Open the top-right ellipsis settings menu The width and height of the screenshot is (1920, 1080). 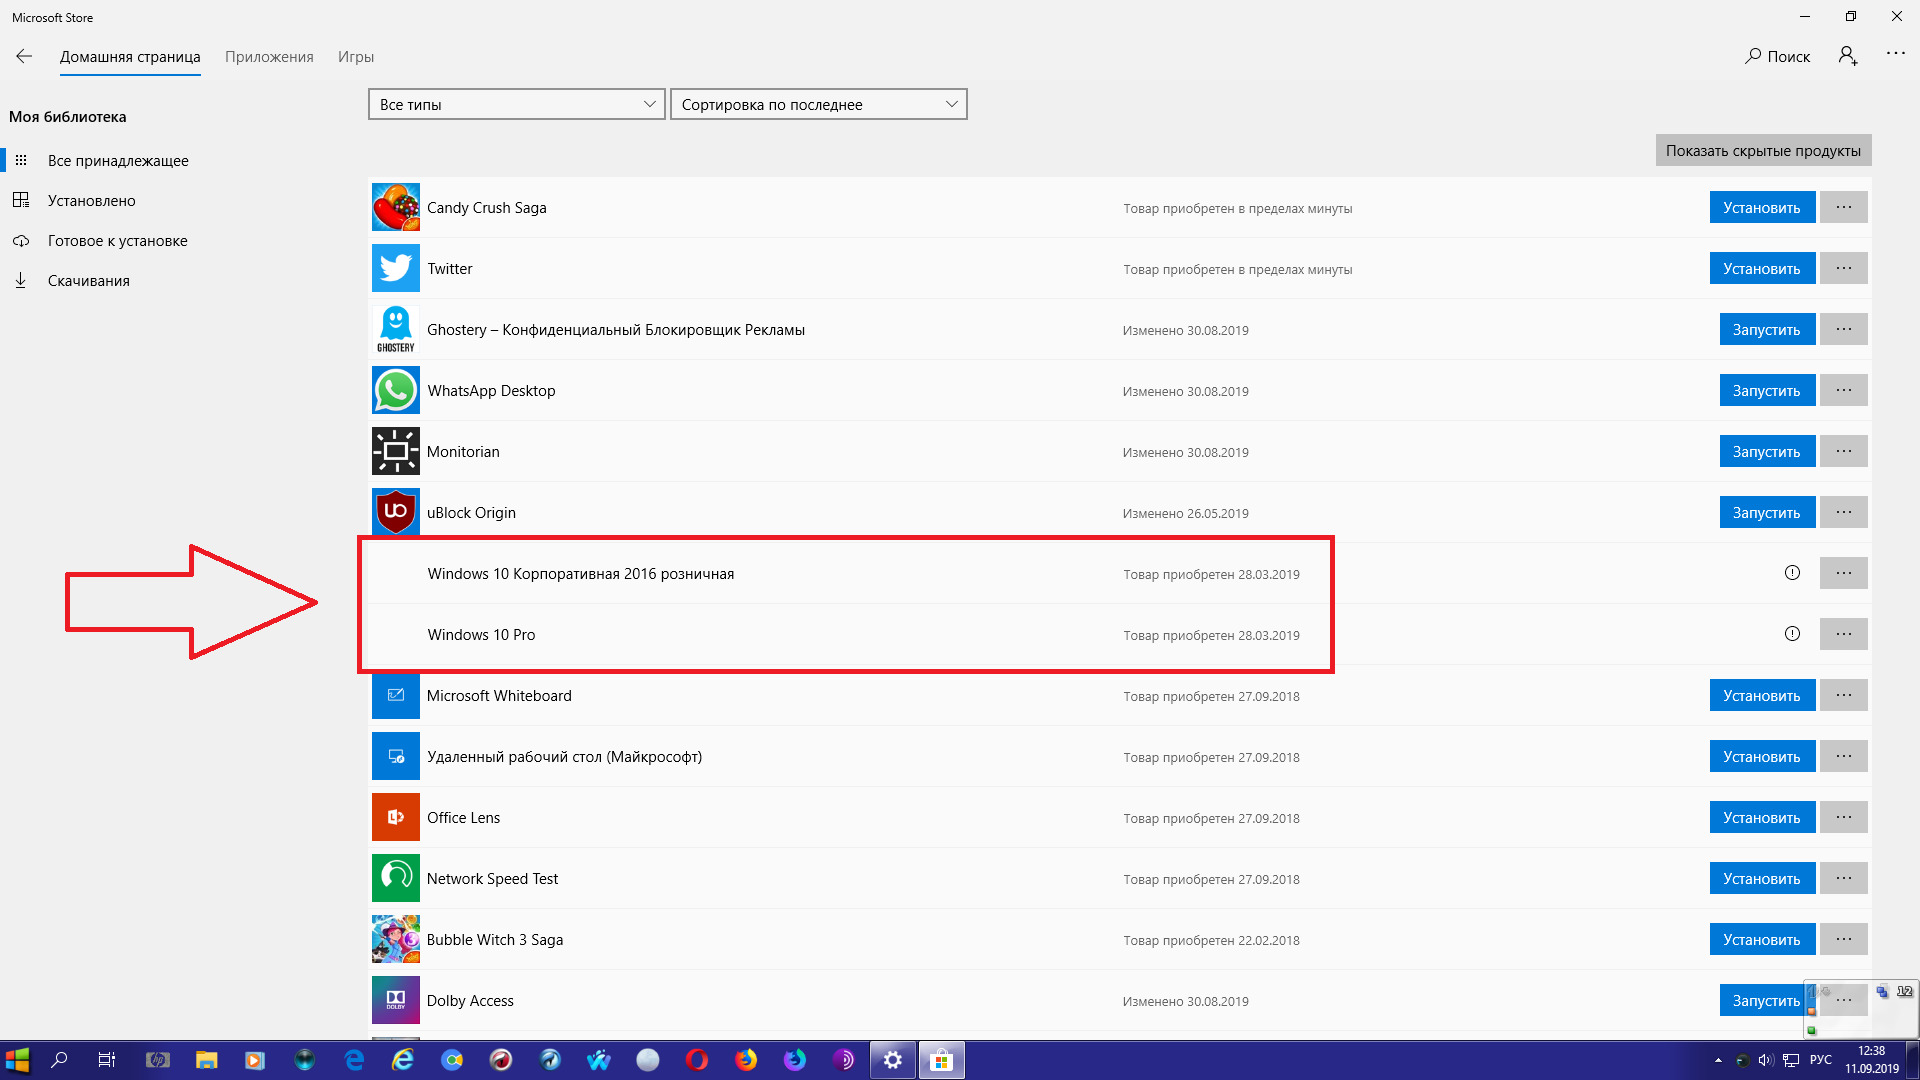click(x=1896, y=54)
